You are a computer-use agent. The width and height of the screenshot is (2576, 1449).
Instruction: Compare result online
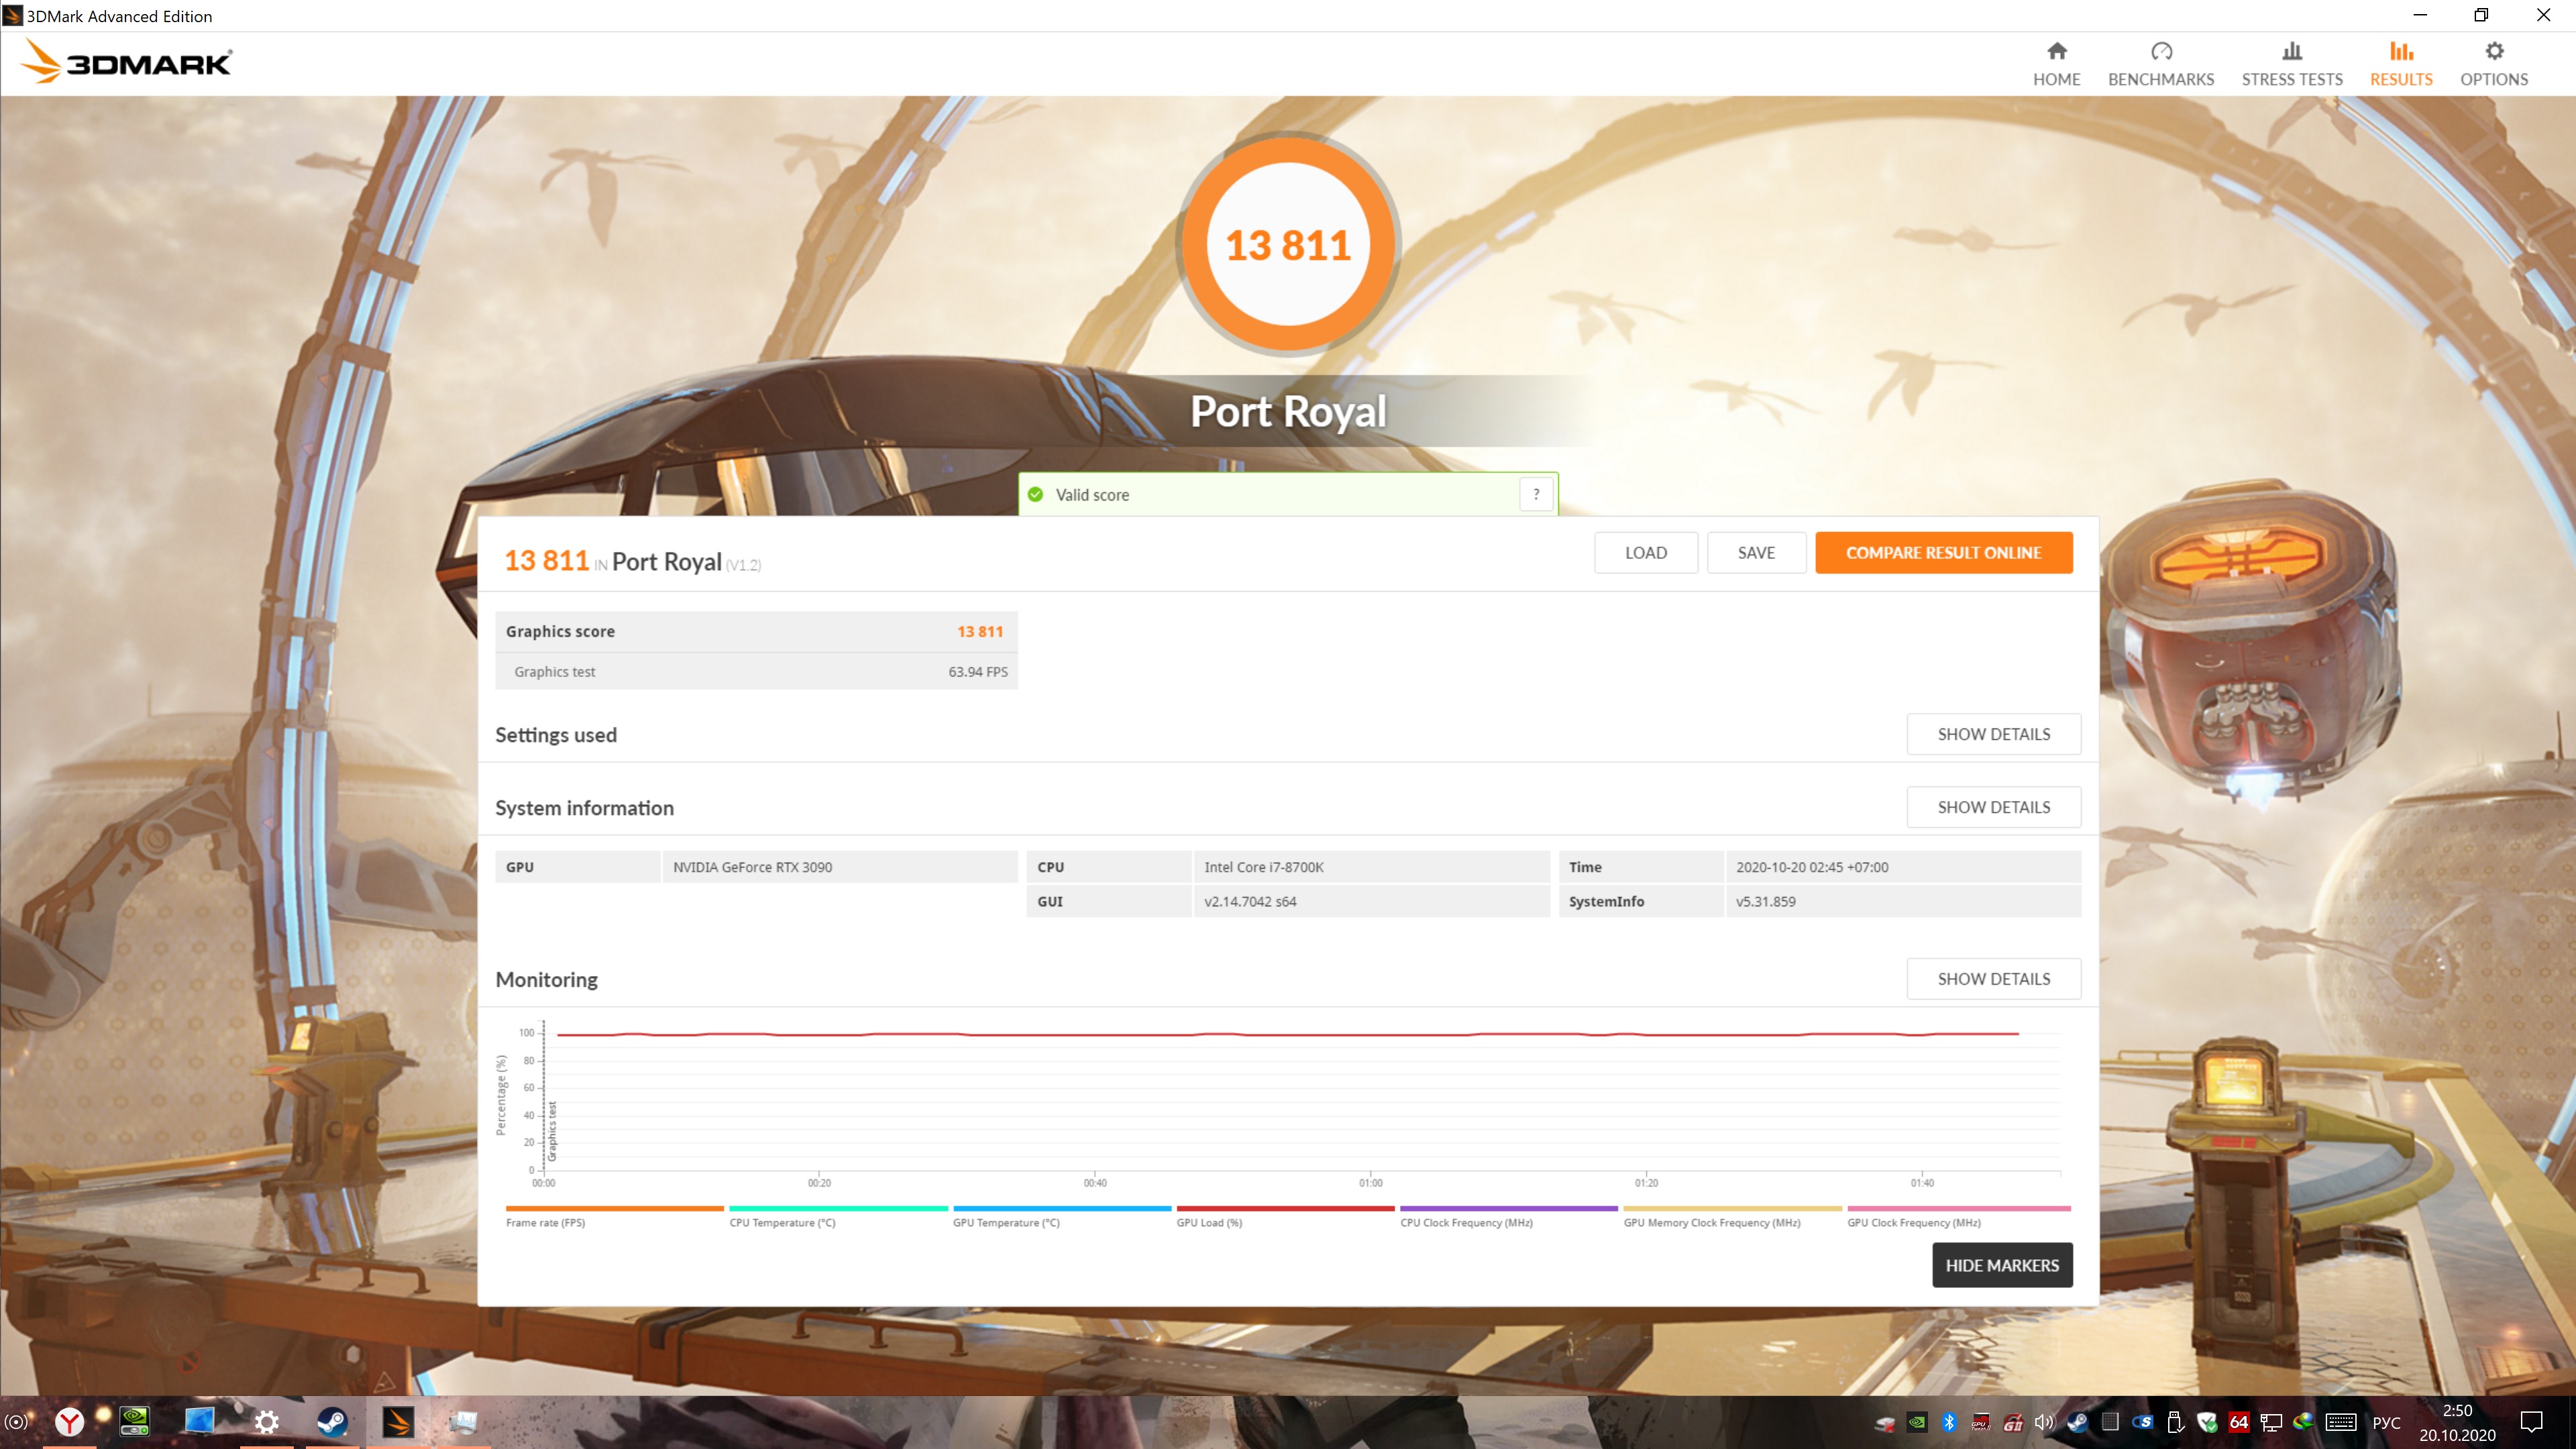1943,553
